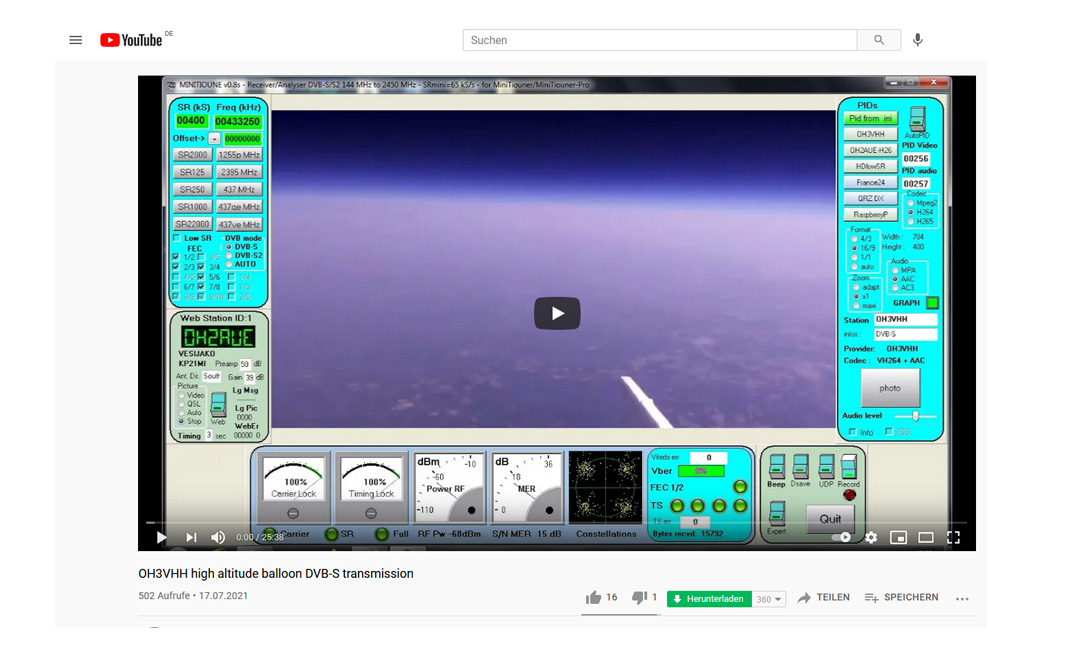Select the 437 MHz frequency preset
Viewport: 1075px width, 650px height.
click(239, 189)
